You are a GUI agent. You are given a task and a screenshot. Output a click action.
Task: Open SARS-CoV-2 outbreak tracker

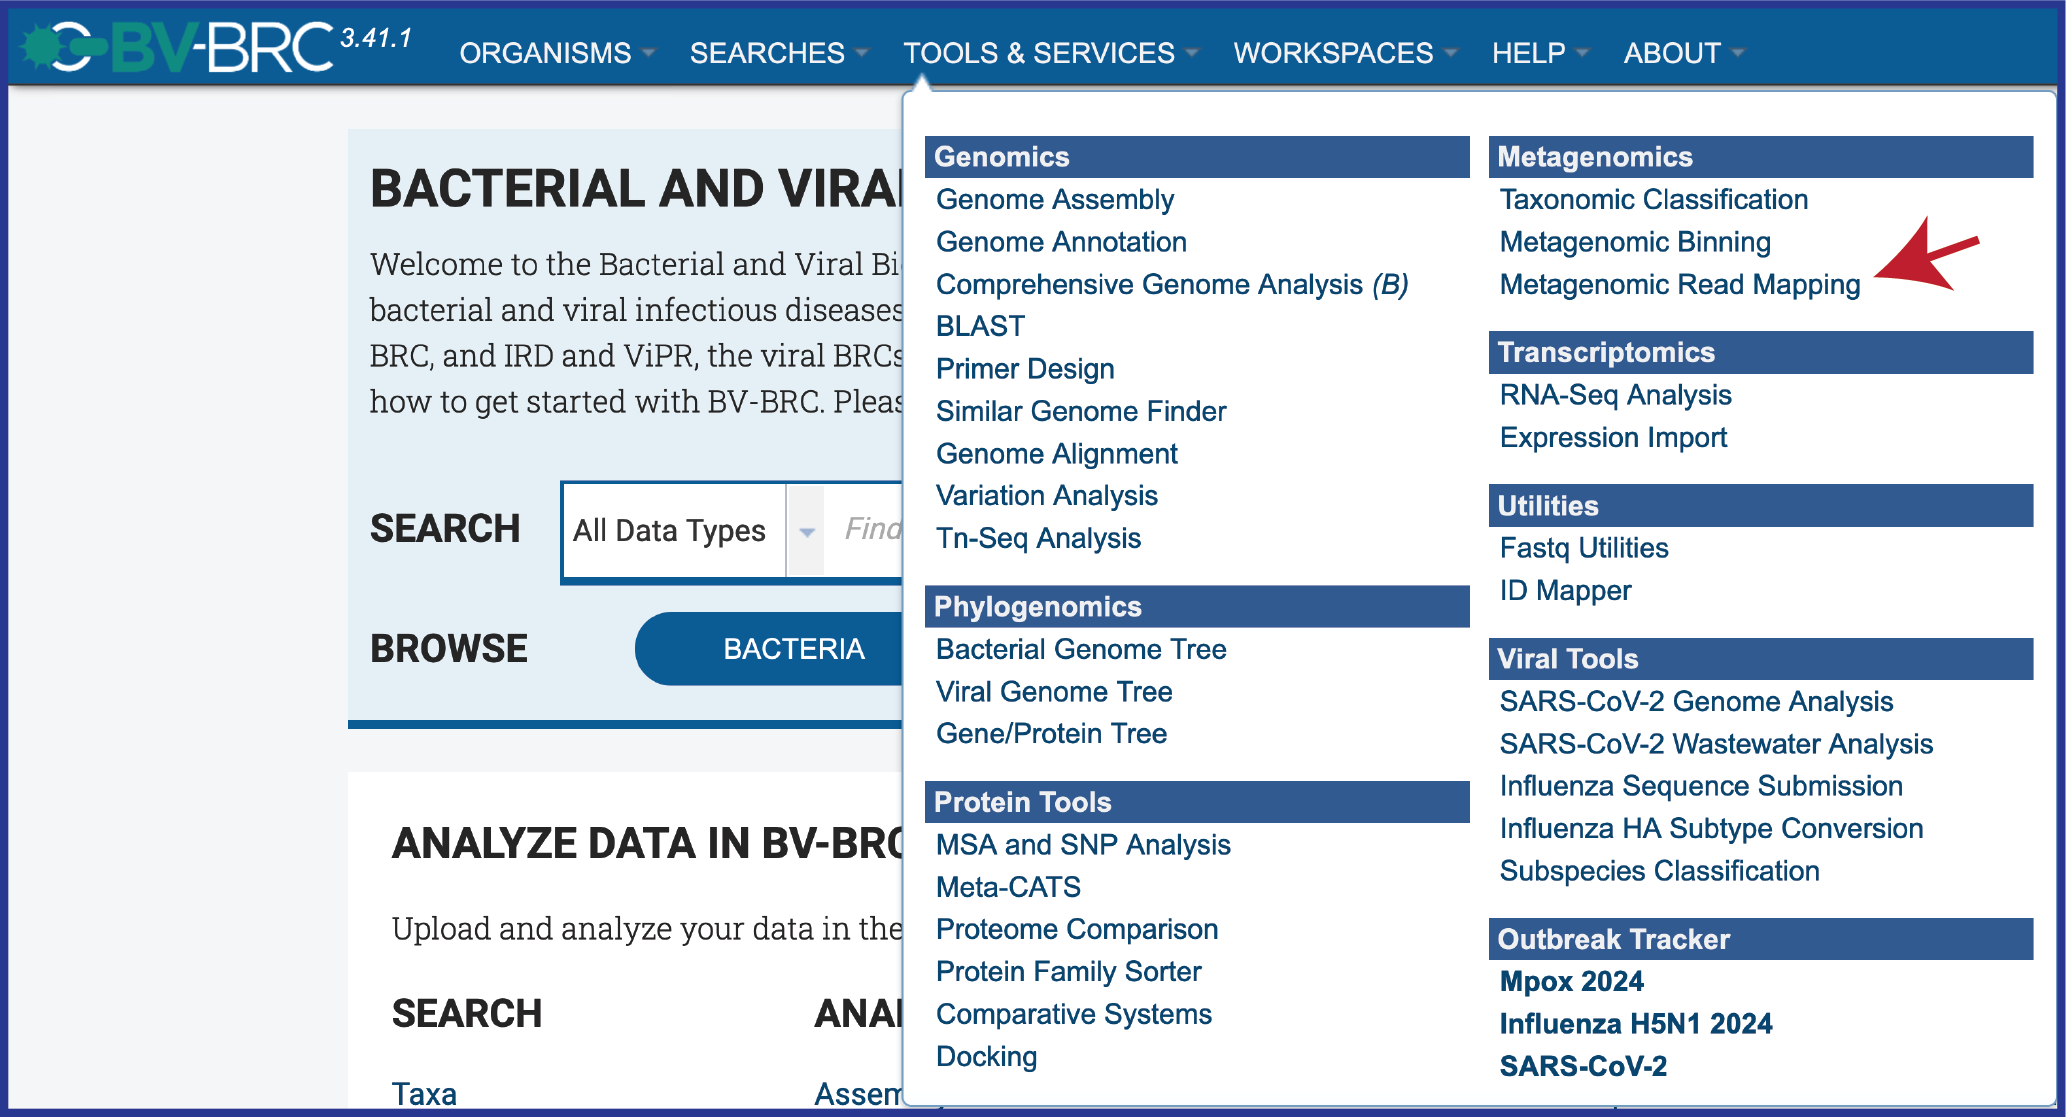(x=1583, y=1067)
